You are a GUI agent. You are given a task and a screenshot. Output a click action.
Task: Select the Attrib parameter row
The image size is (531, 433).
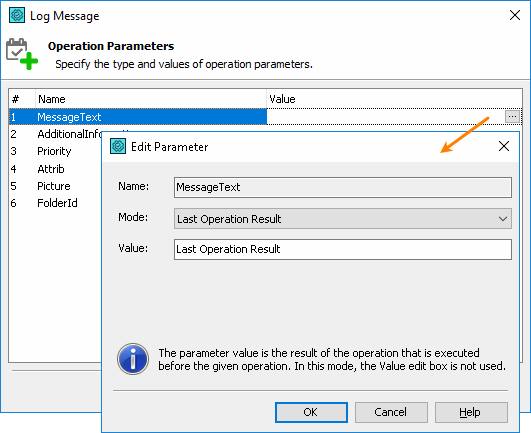(56, 169)
